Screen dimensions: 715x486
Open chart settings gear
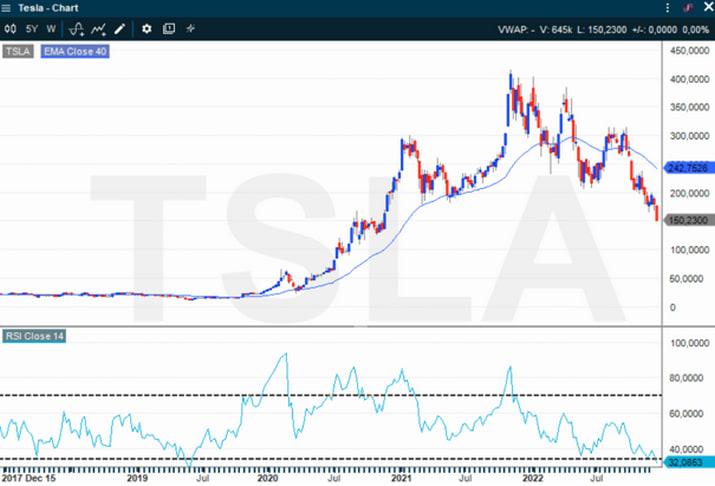pos(146,29)
